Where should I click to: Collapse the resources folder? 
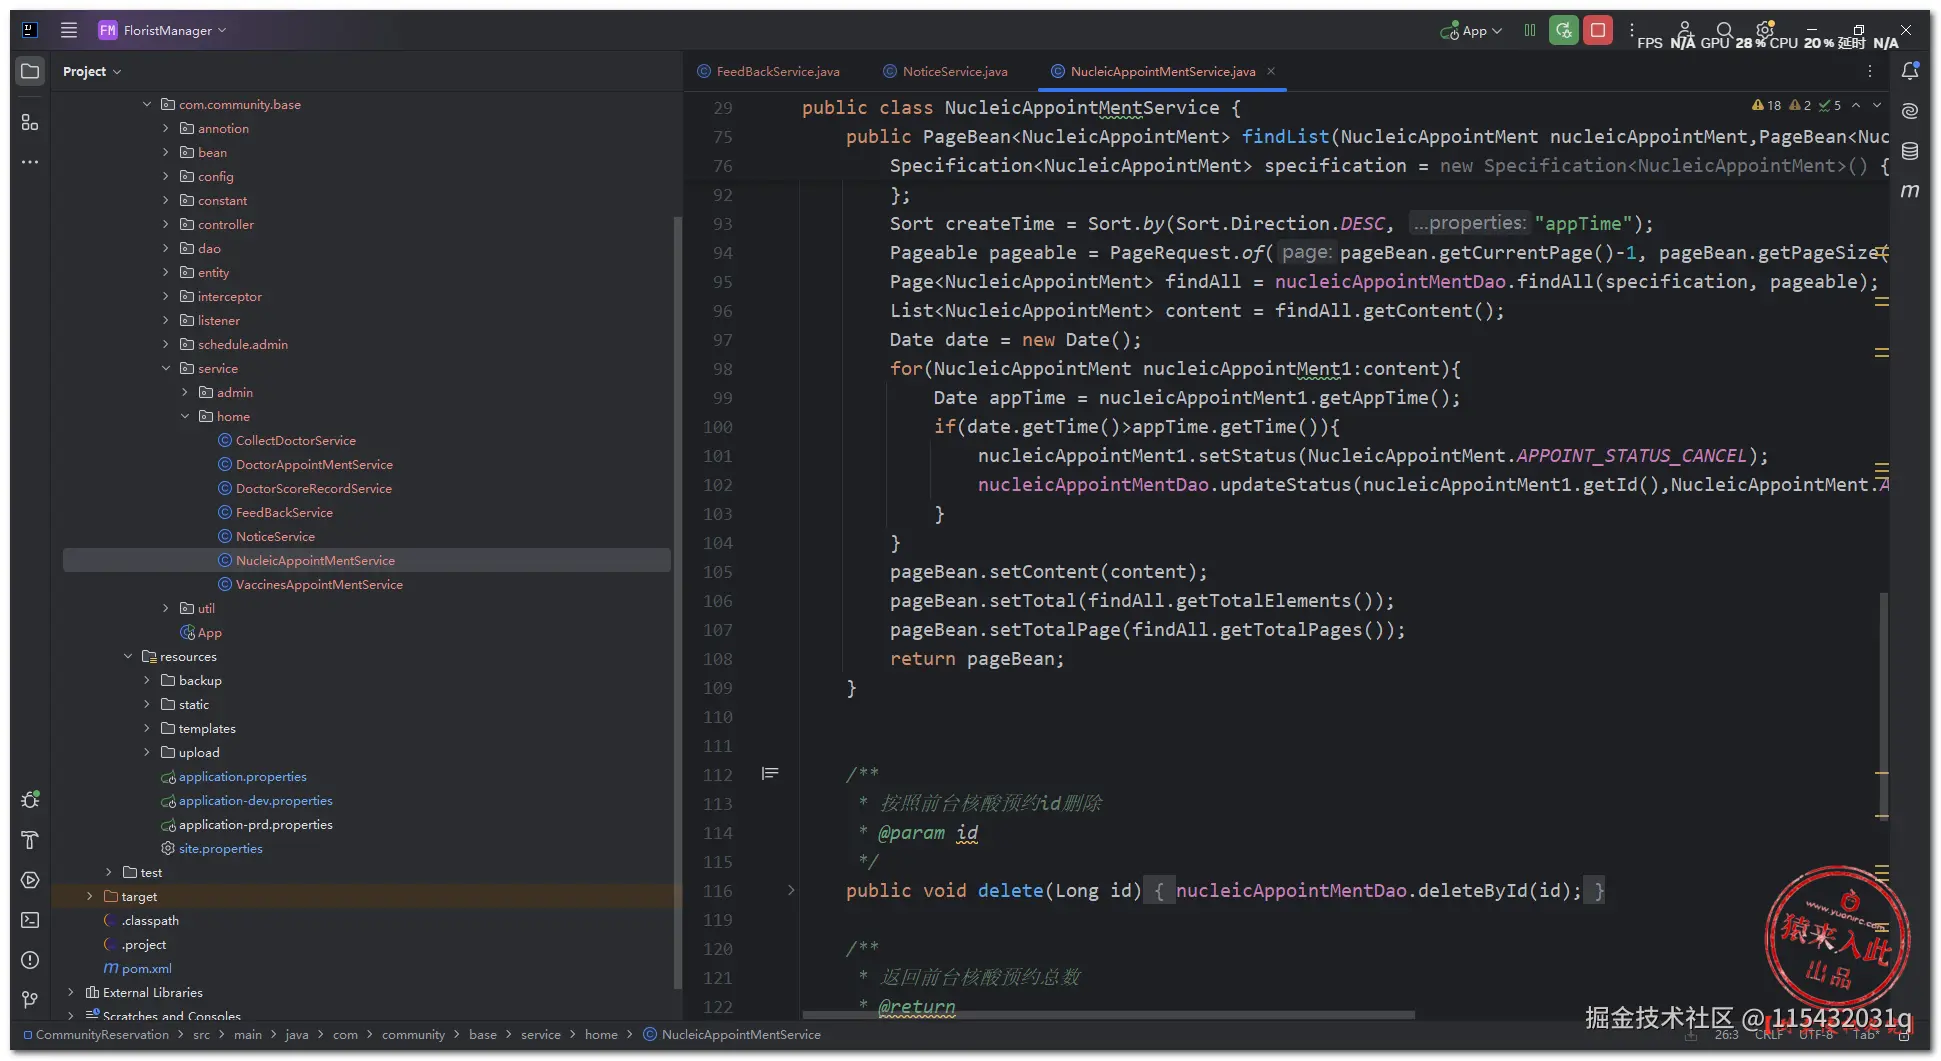click(x=128, y=656)
